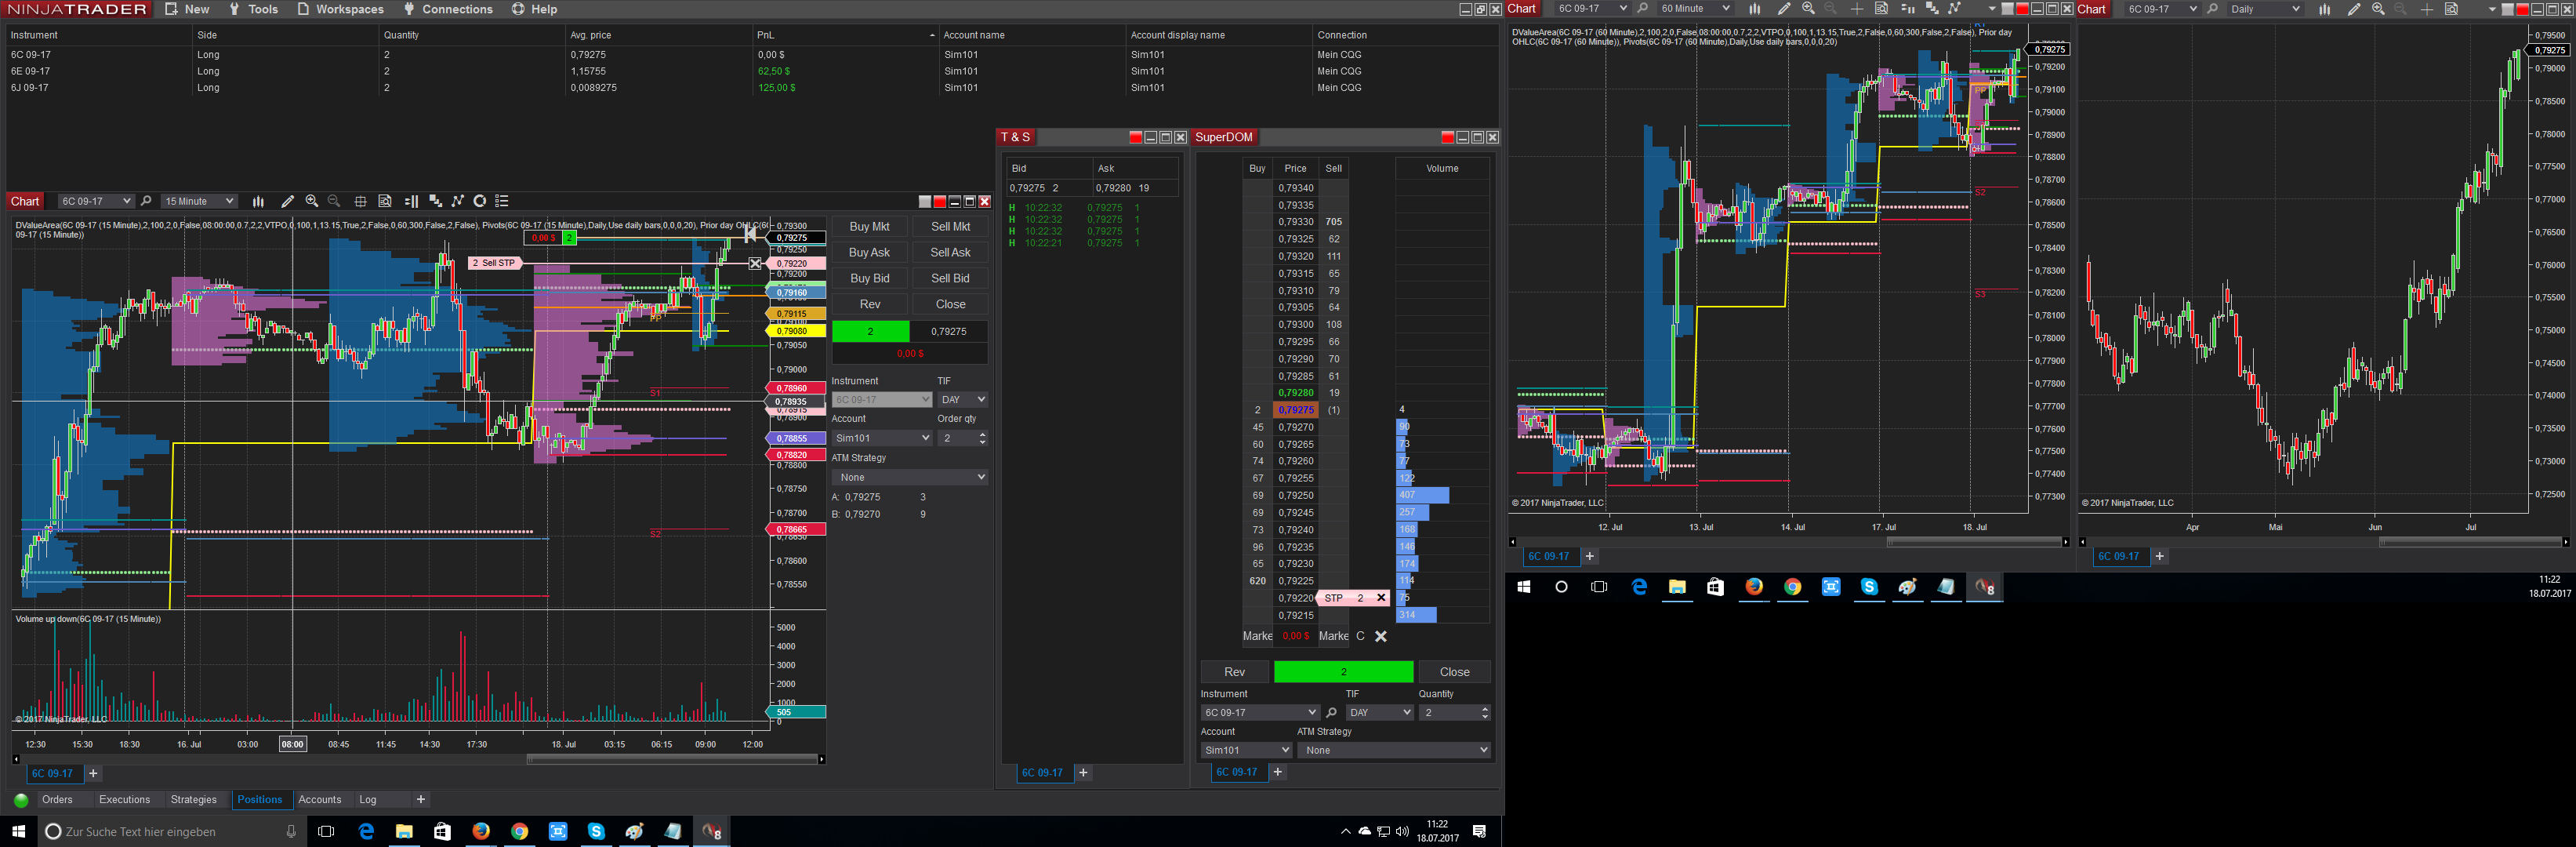This screenshot has height=847, width=2576.
Task: Open ATM Strategy dropdown in Chart Trader
Action: click(910, 477)
